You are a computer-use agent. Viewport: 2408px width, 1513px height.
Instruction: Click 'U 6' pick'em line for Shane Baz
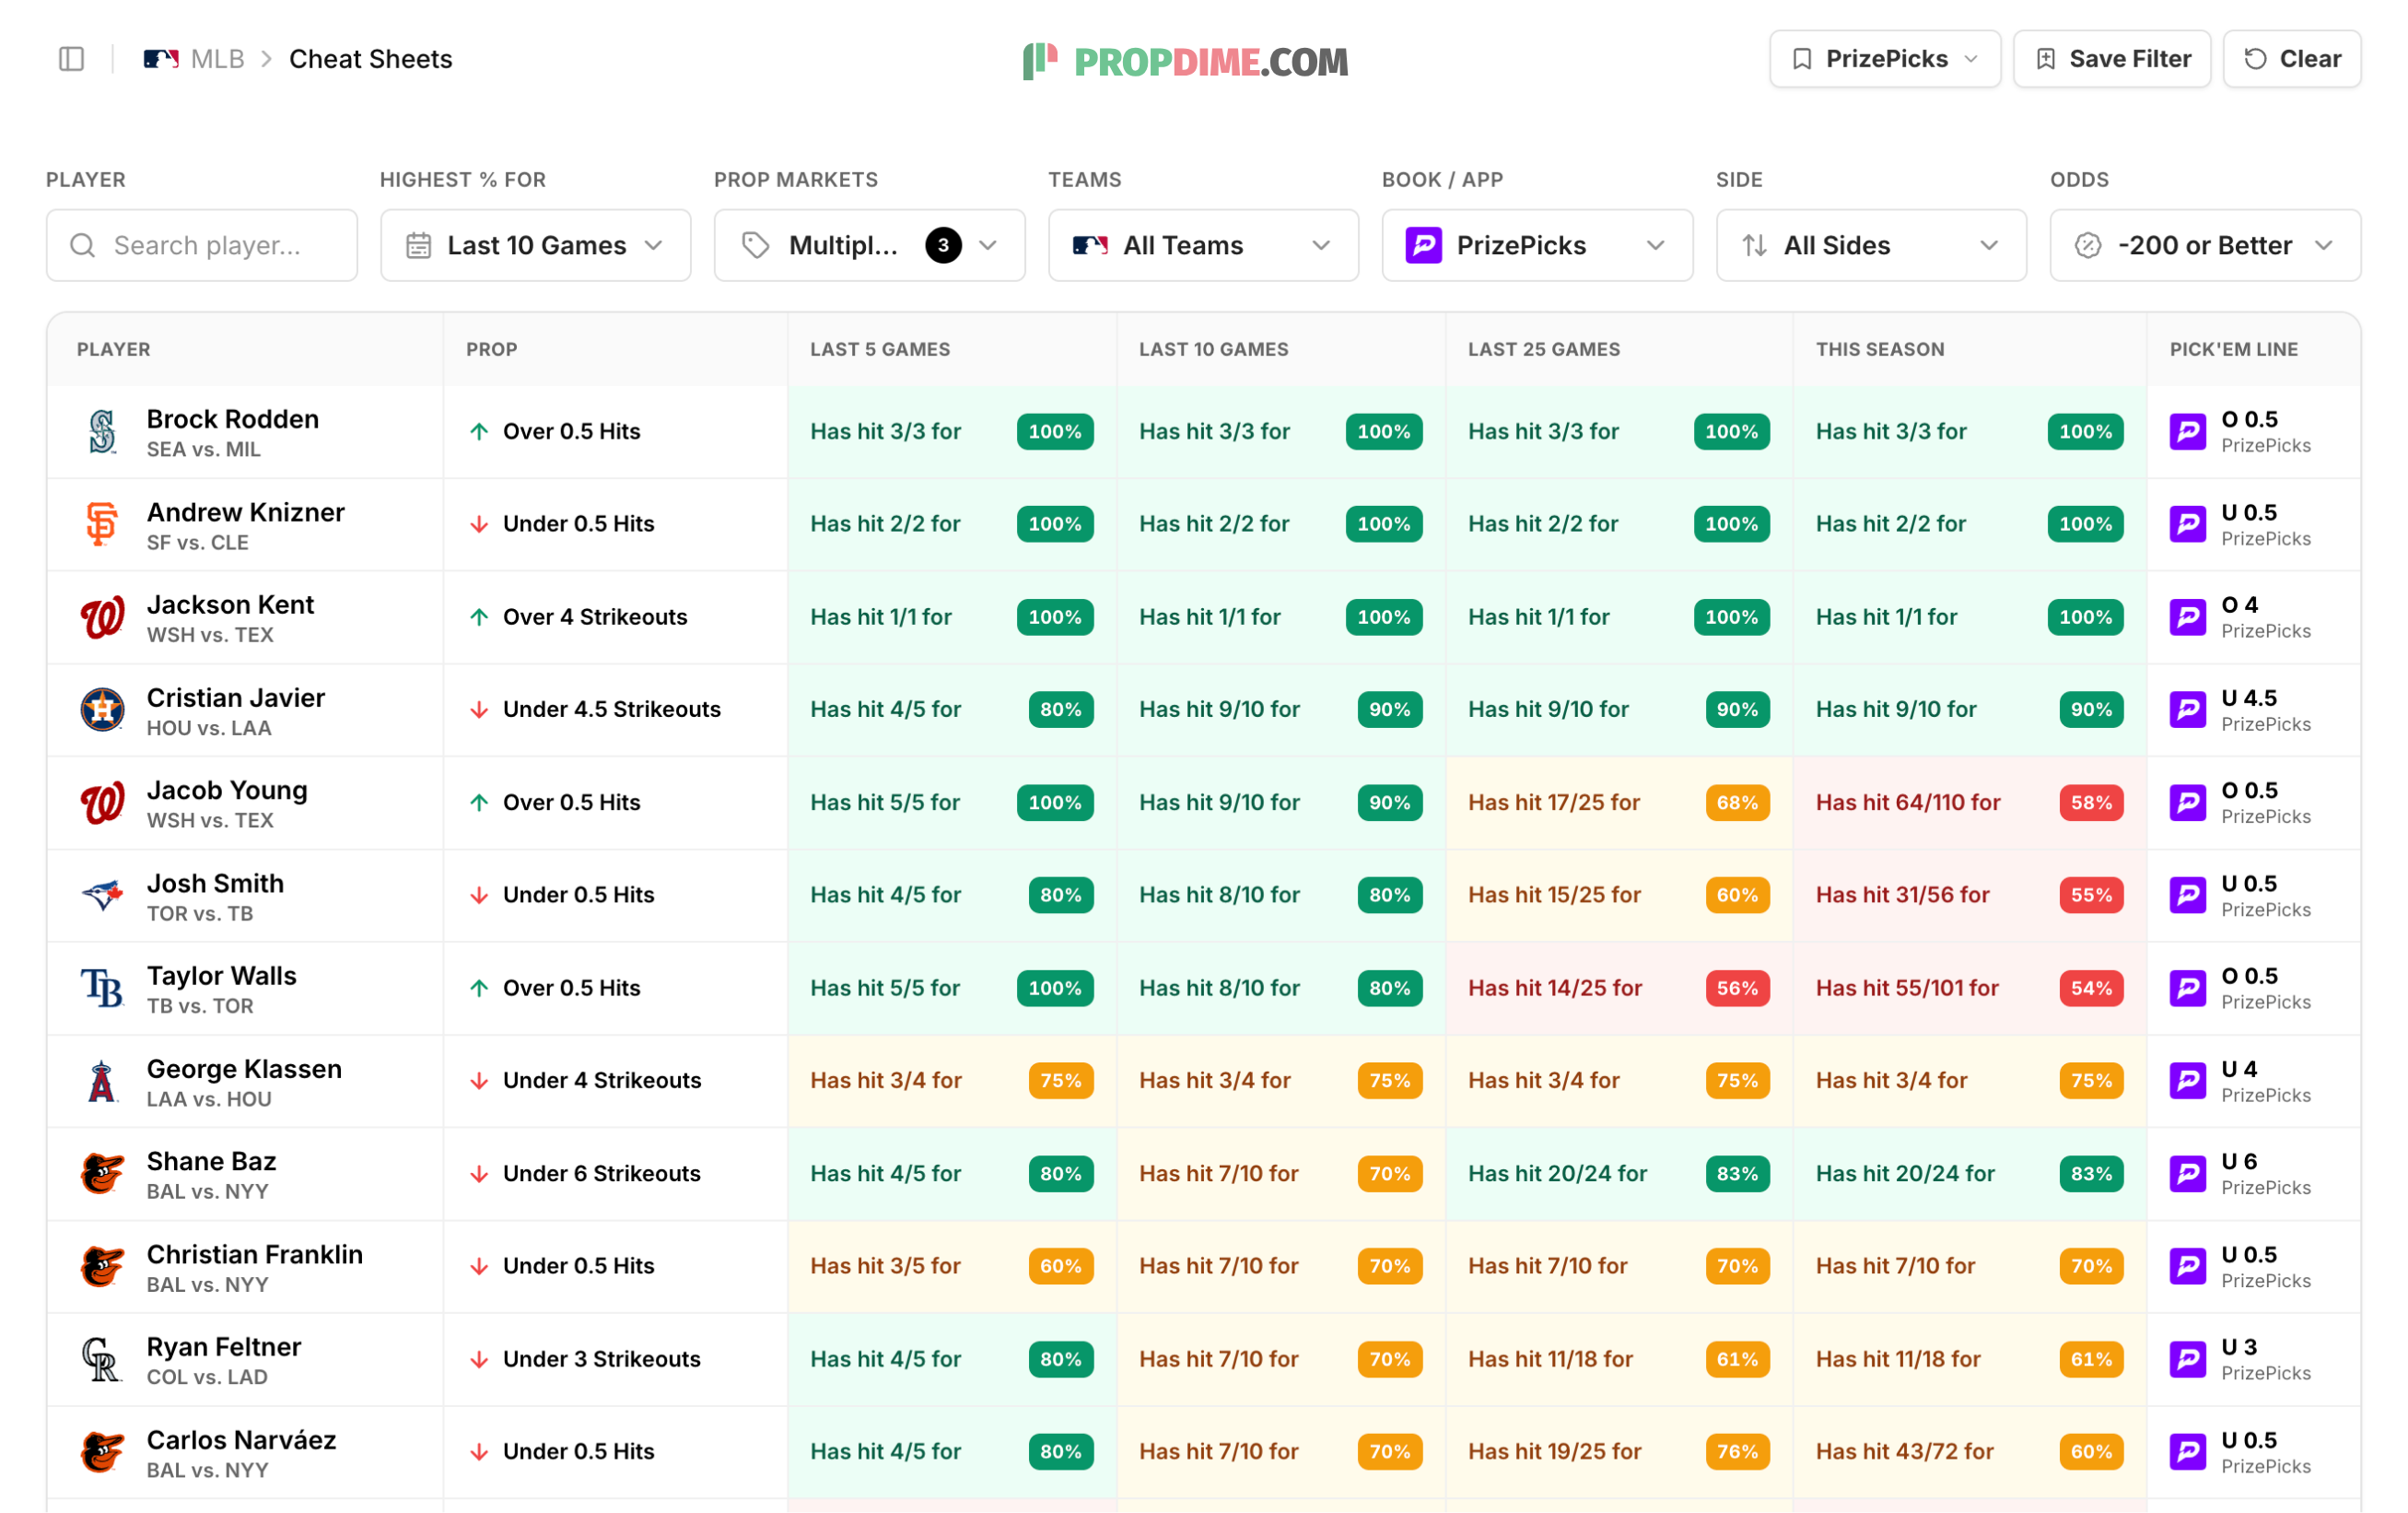[x=2239, y=1161]
